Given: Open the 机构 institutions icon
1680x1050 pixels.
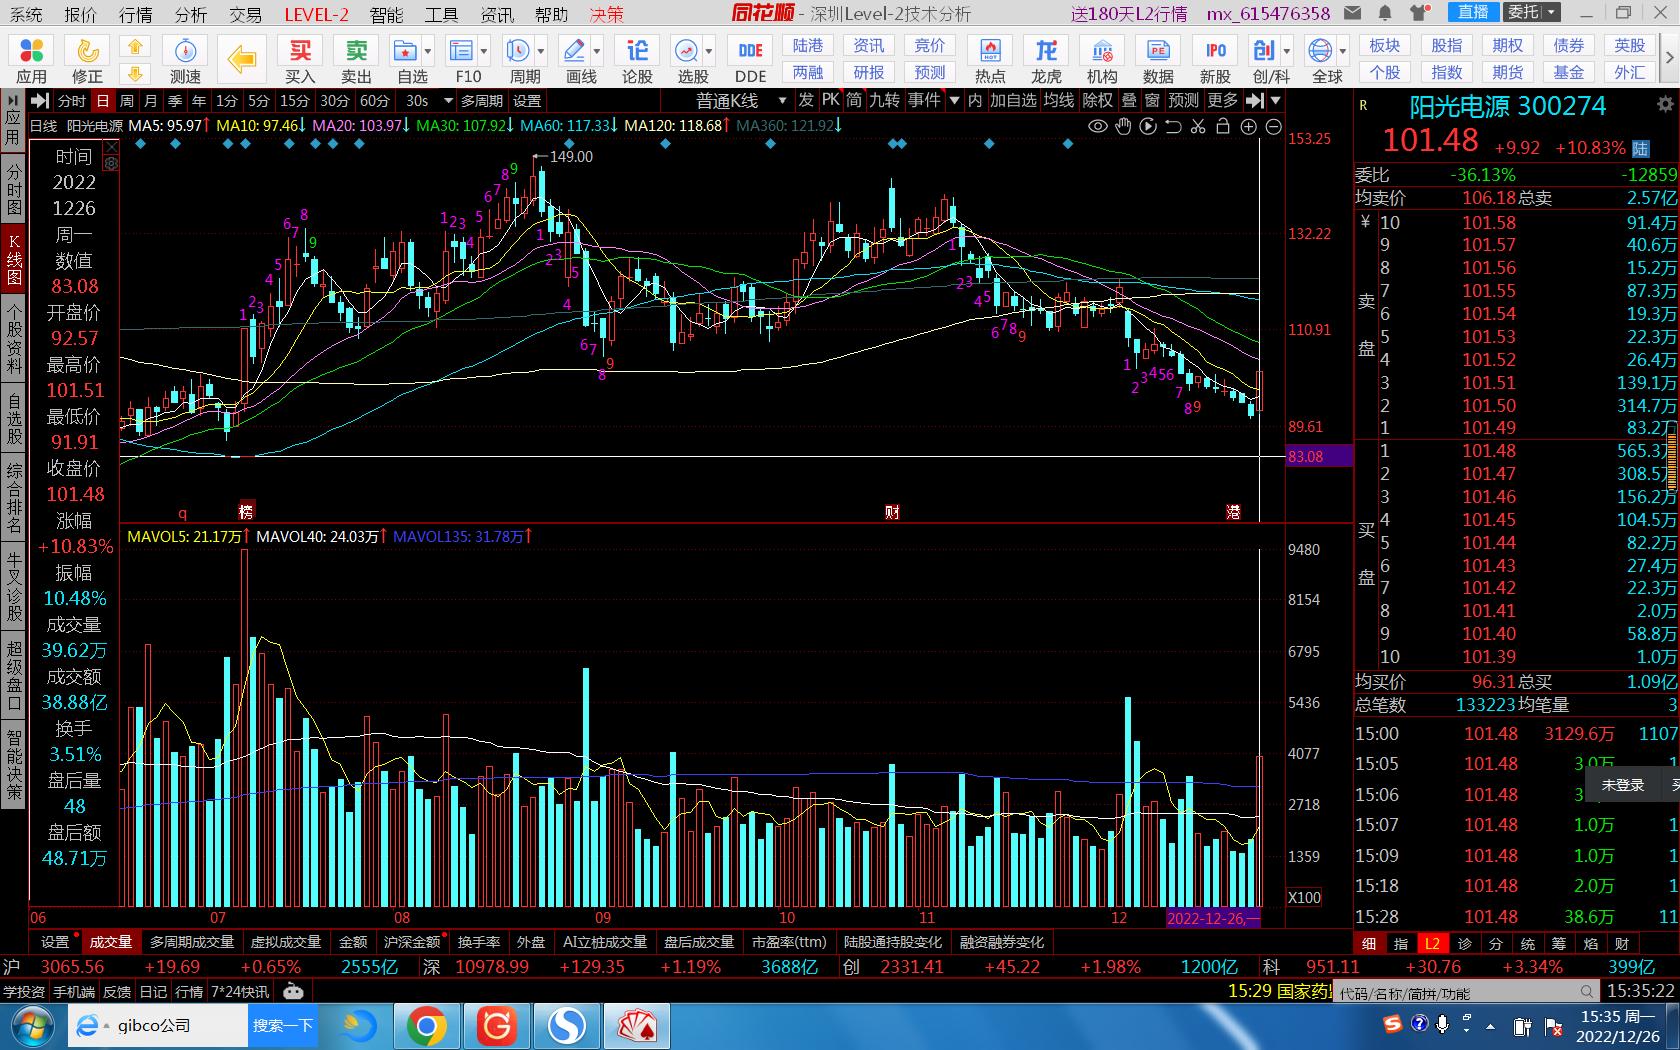Looking at the screenshot, I should pos(1102,60).
